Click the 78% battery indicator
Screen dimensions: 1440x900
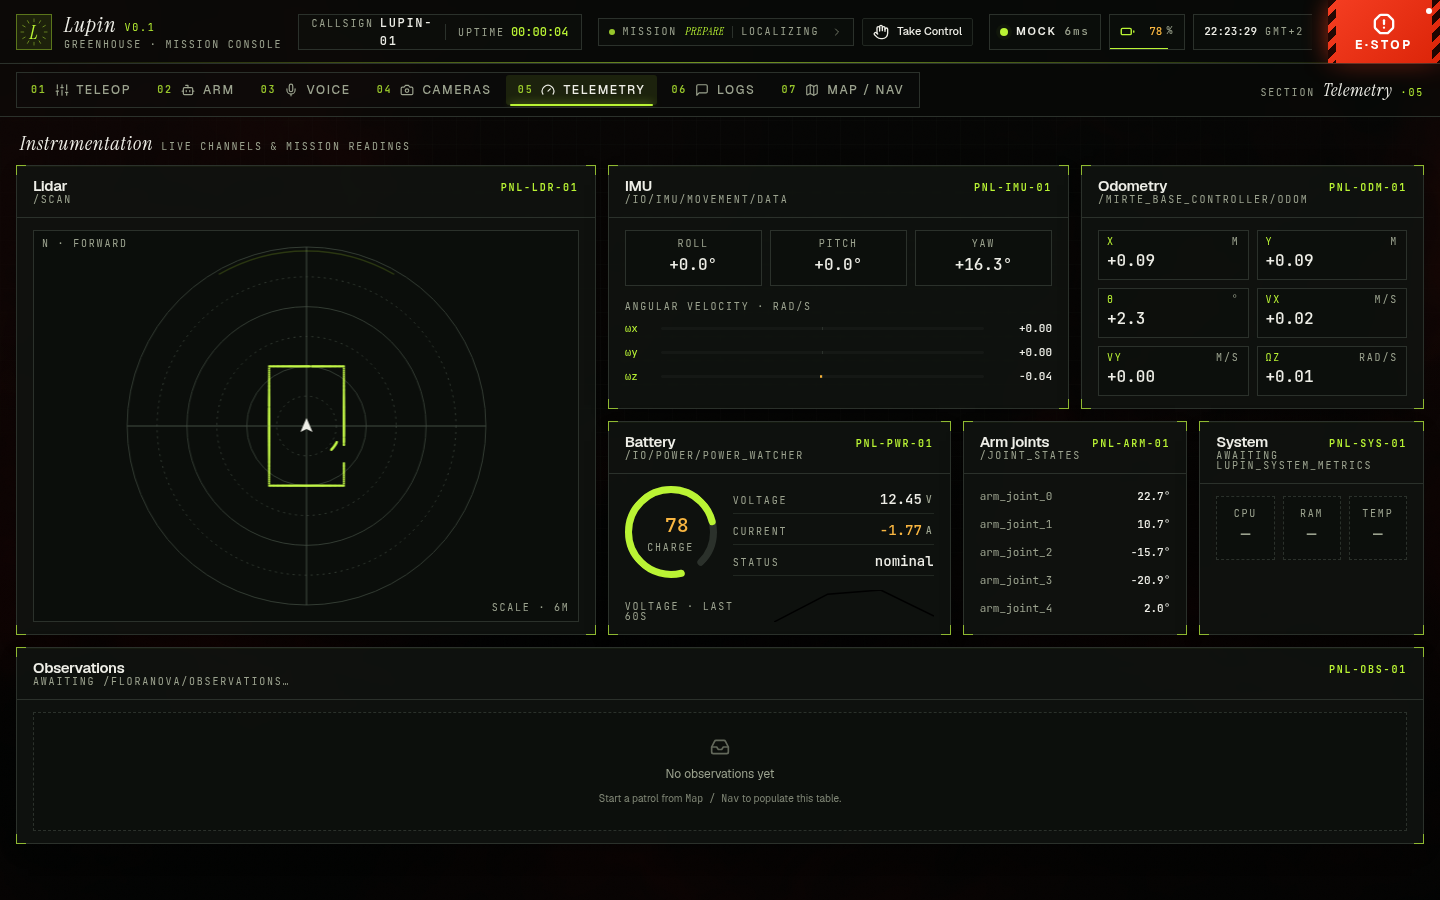(1147, 32)
